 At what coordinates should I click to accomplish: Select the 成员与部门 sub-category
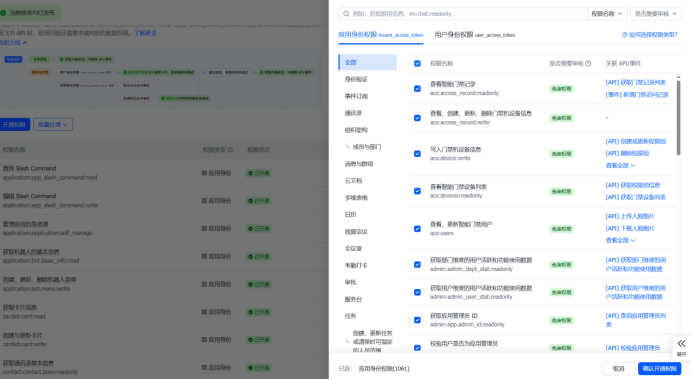(x=368, y=147)
